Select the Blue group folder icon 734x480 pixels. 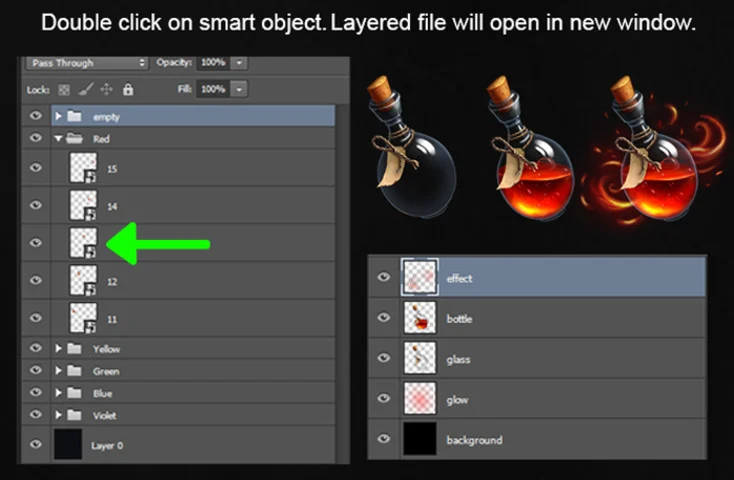[x=74, y=392]
